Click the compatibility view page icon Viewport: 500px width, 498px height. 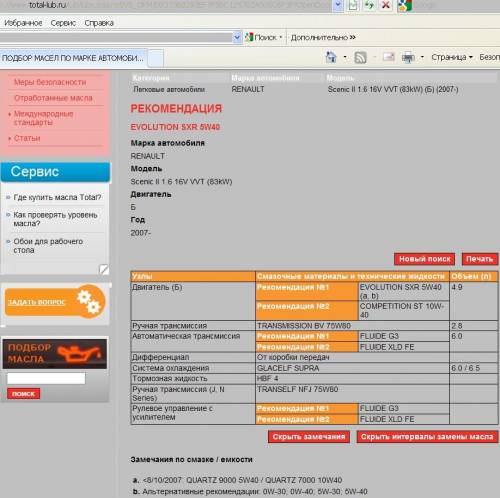354,5
